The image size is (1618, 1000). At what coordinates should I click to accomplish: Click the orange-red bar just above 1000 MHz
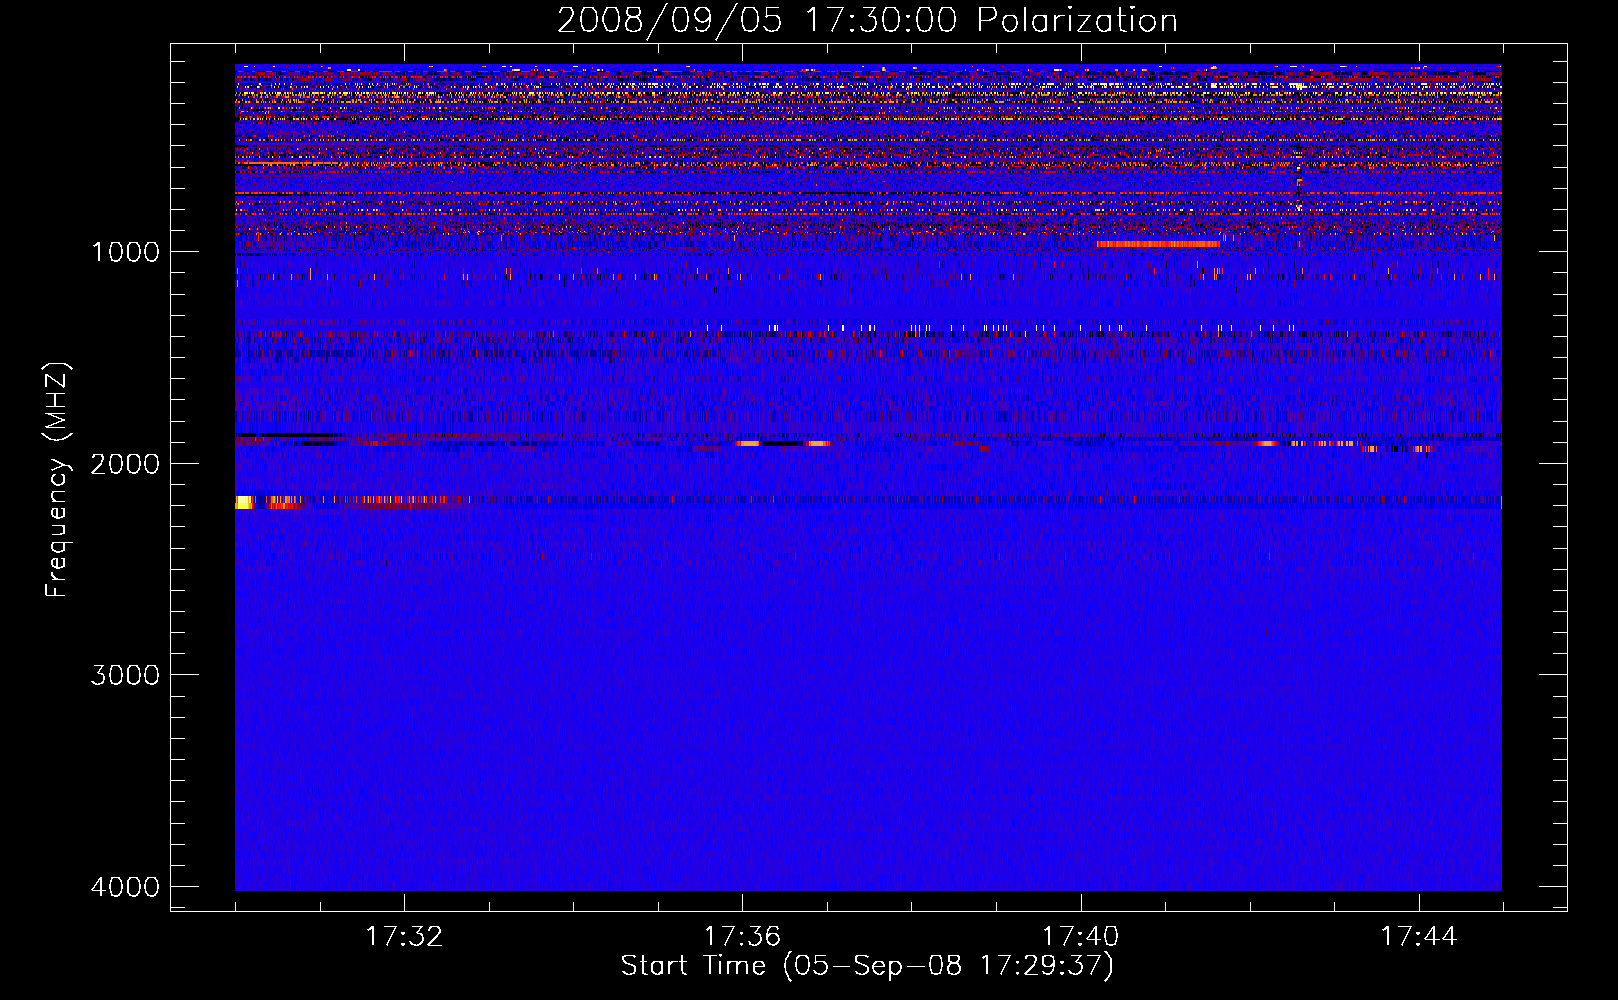point(1158,244)
